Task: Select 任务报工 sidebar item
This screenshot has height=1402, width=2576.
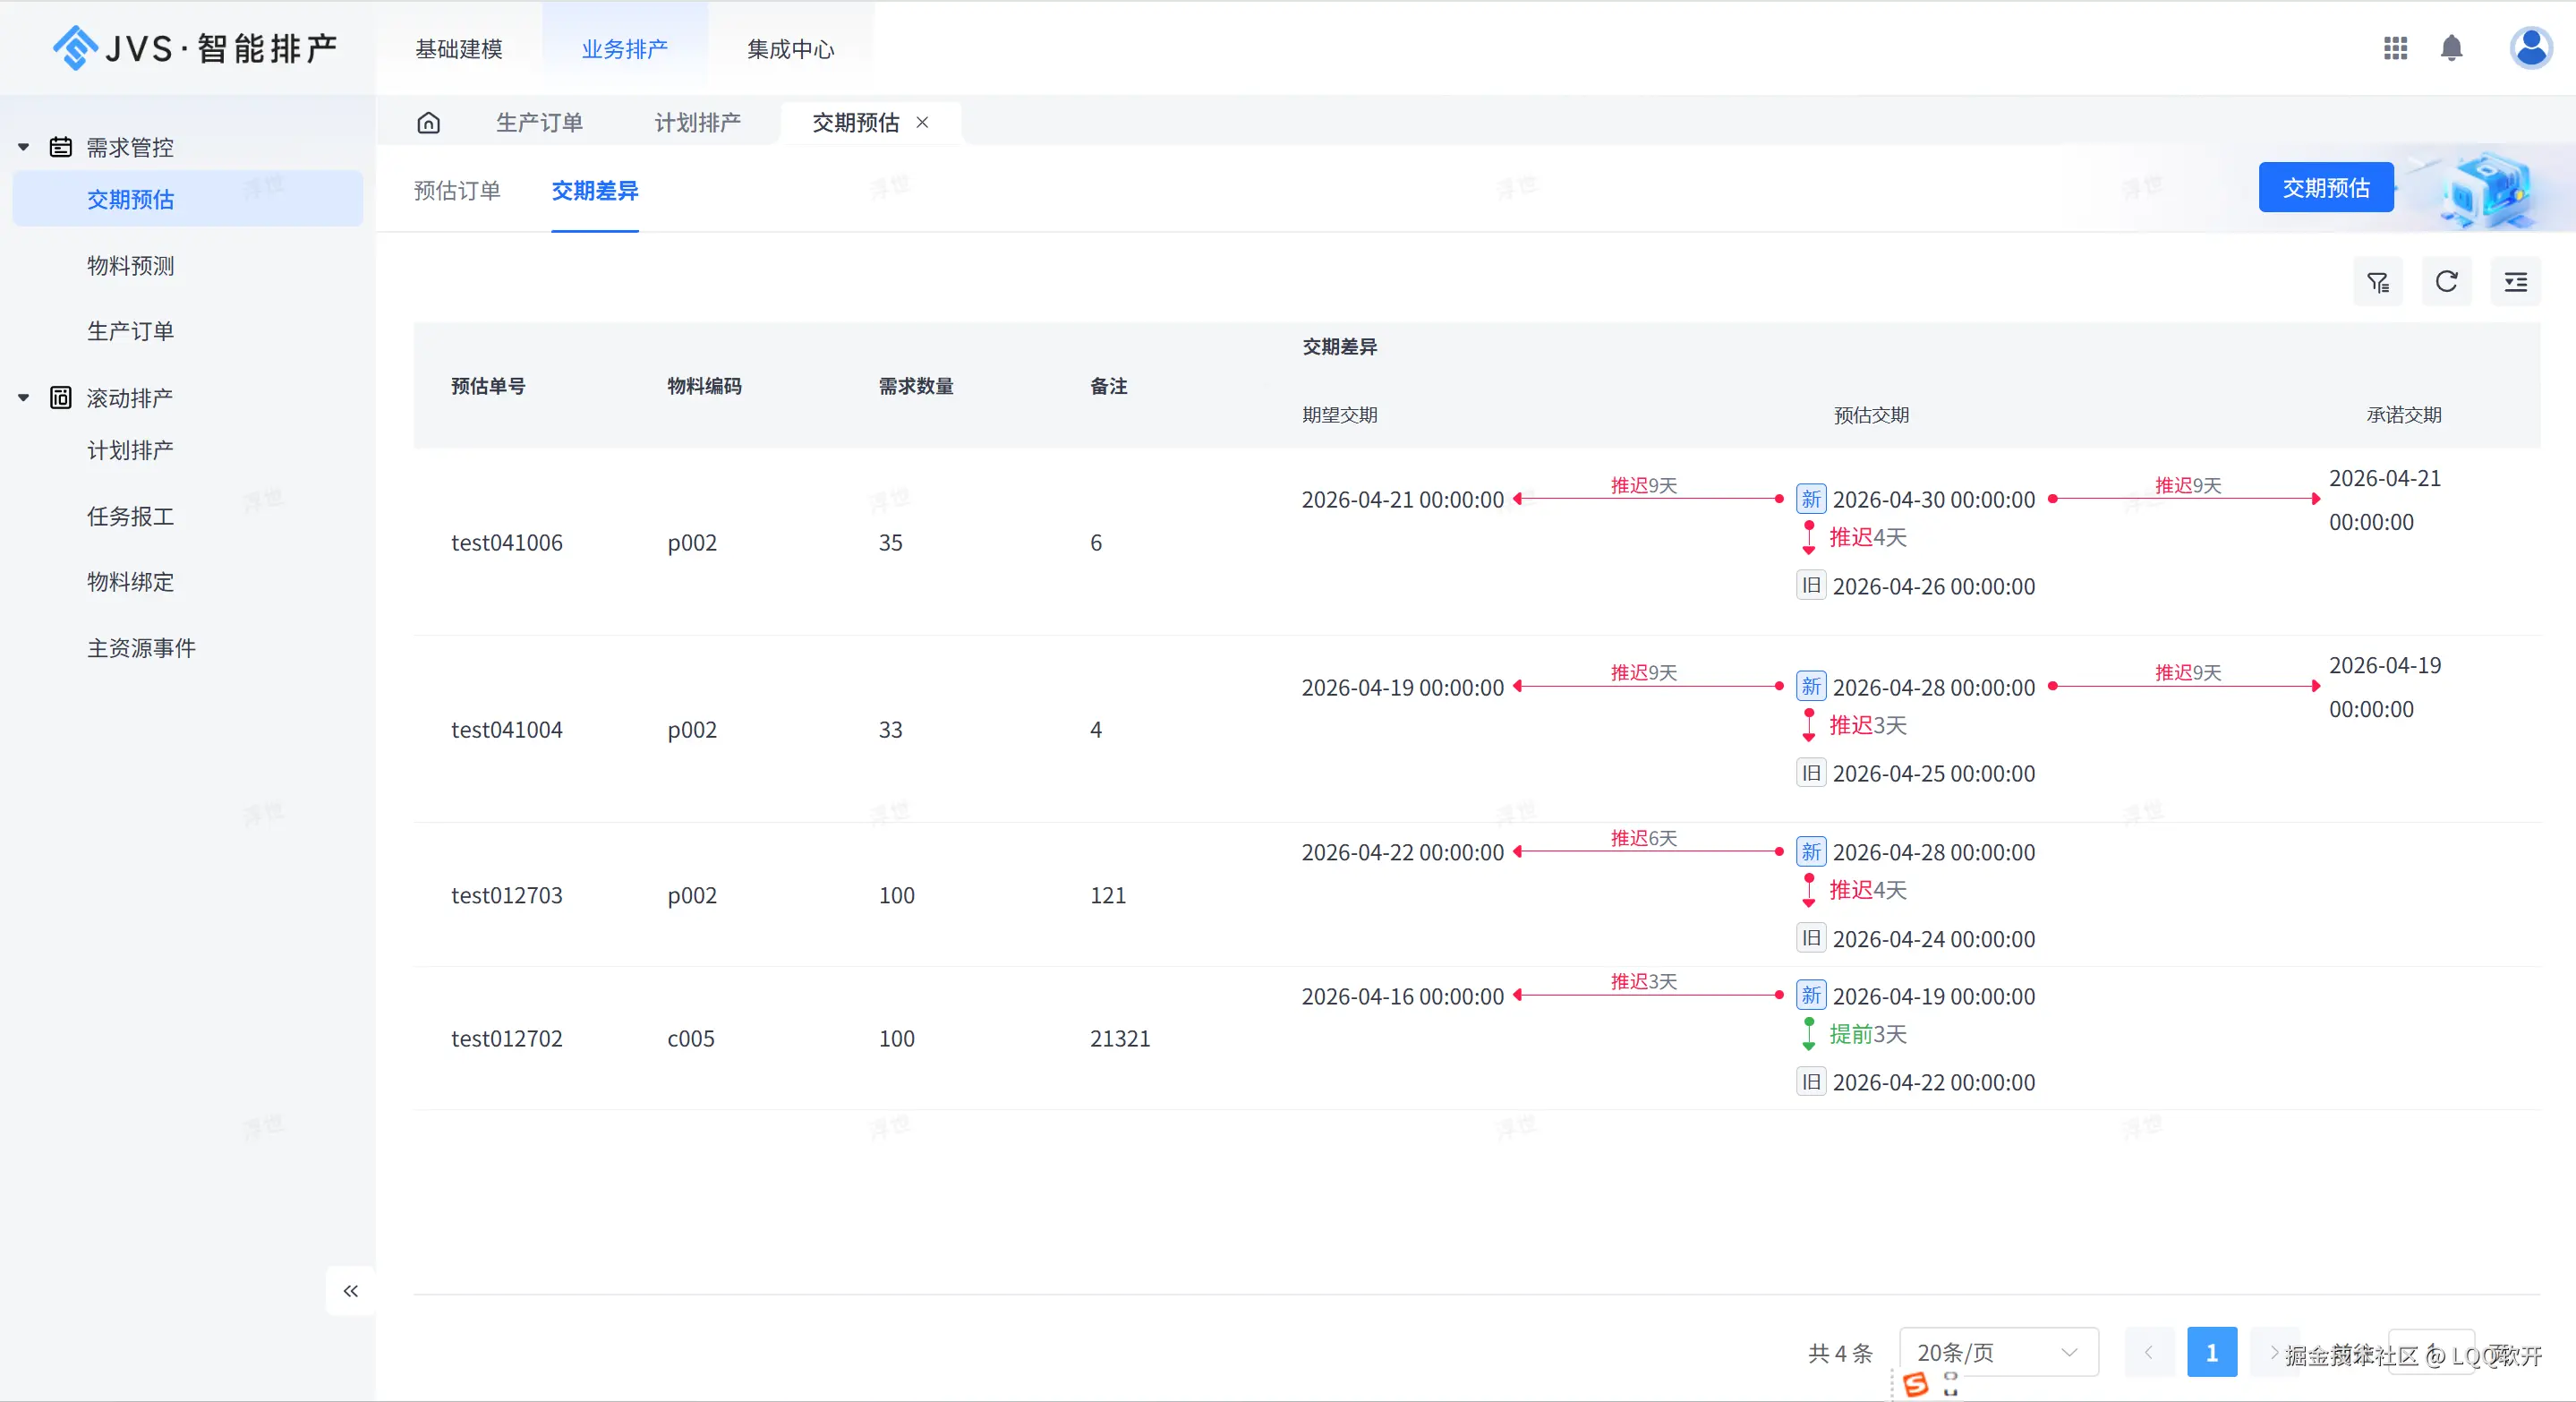Action: click(x=130, y=516)
